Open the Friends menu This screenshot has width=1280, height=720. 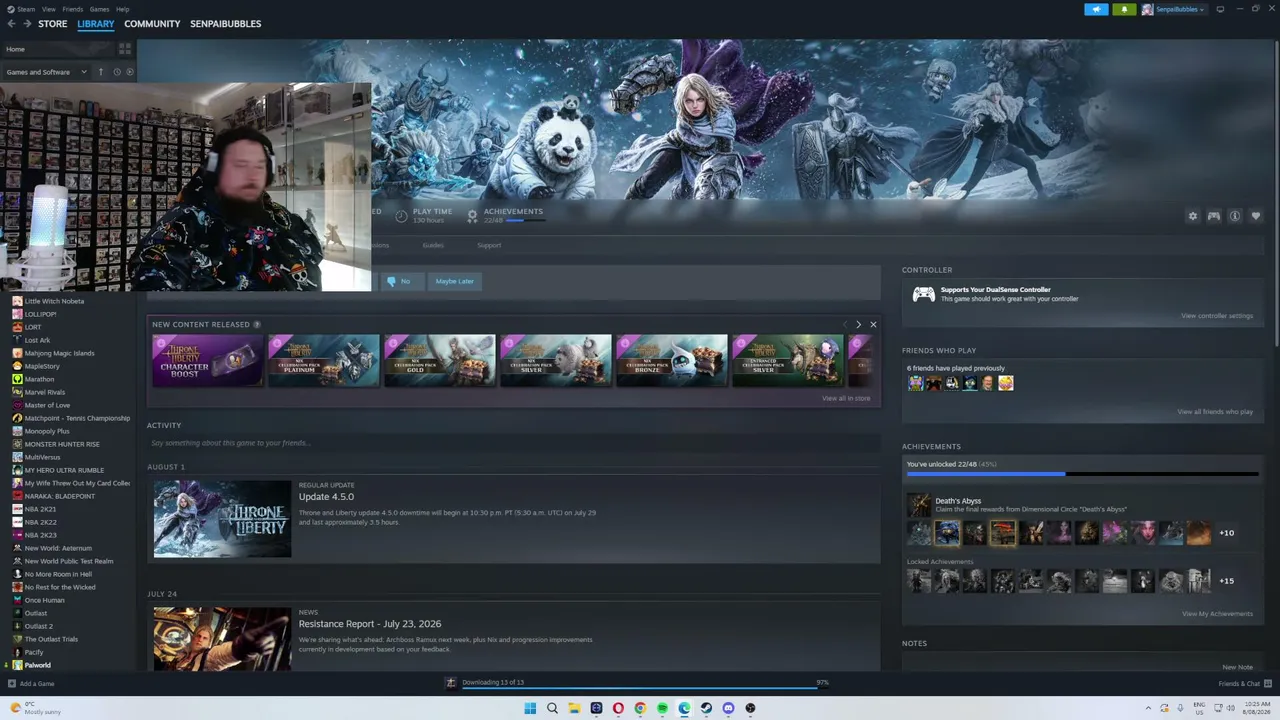pyautogui.click(x=72, y=9)
